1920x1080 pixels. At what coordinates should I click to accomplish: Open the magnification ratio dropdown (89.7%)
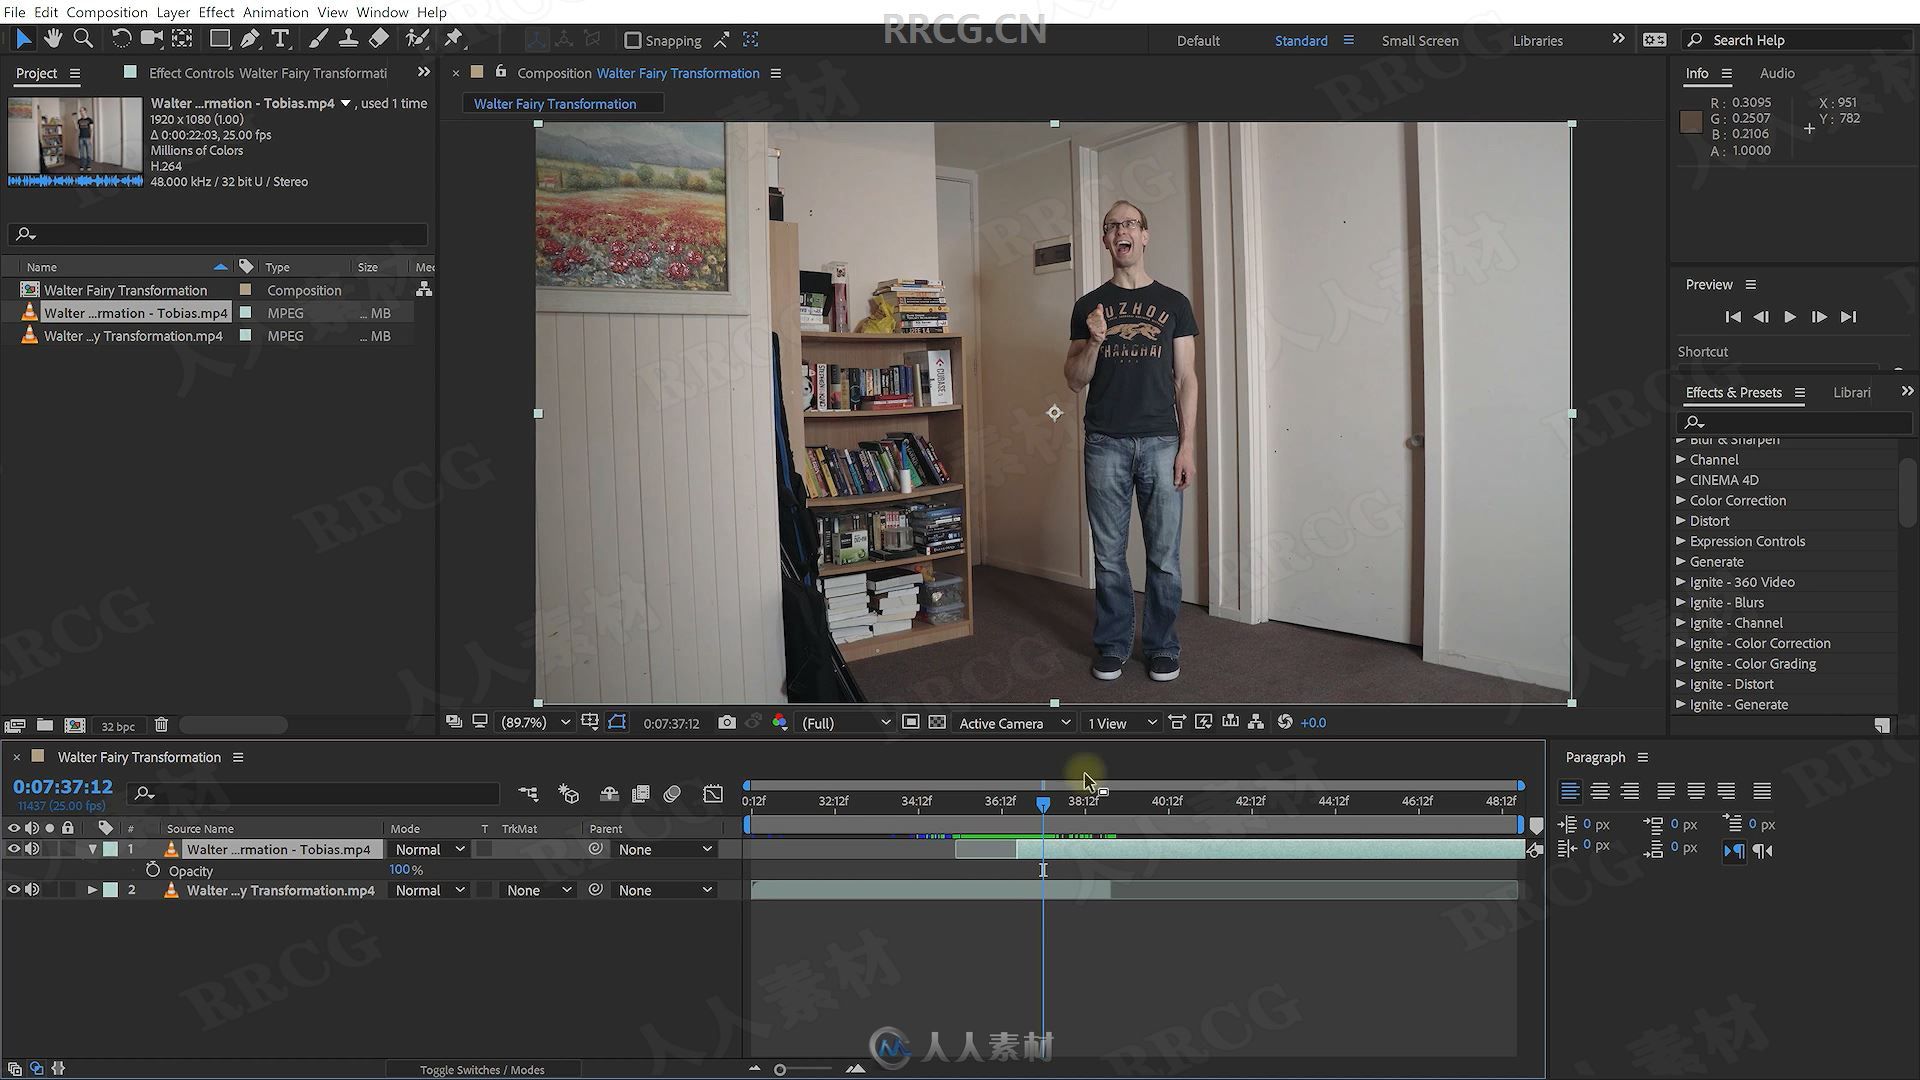coord(536,722)
